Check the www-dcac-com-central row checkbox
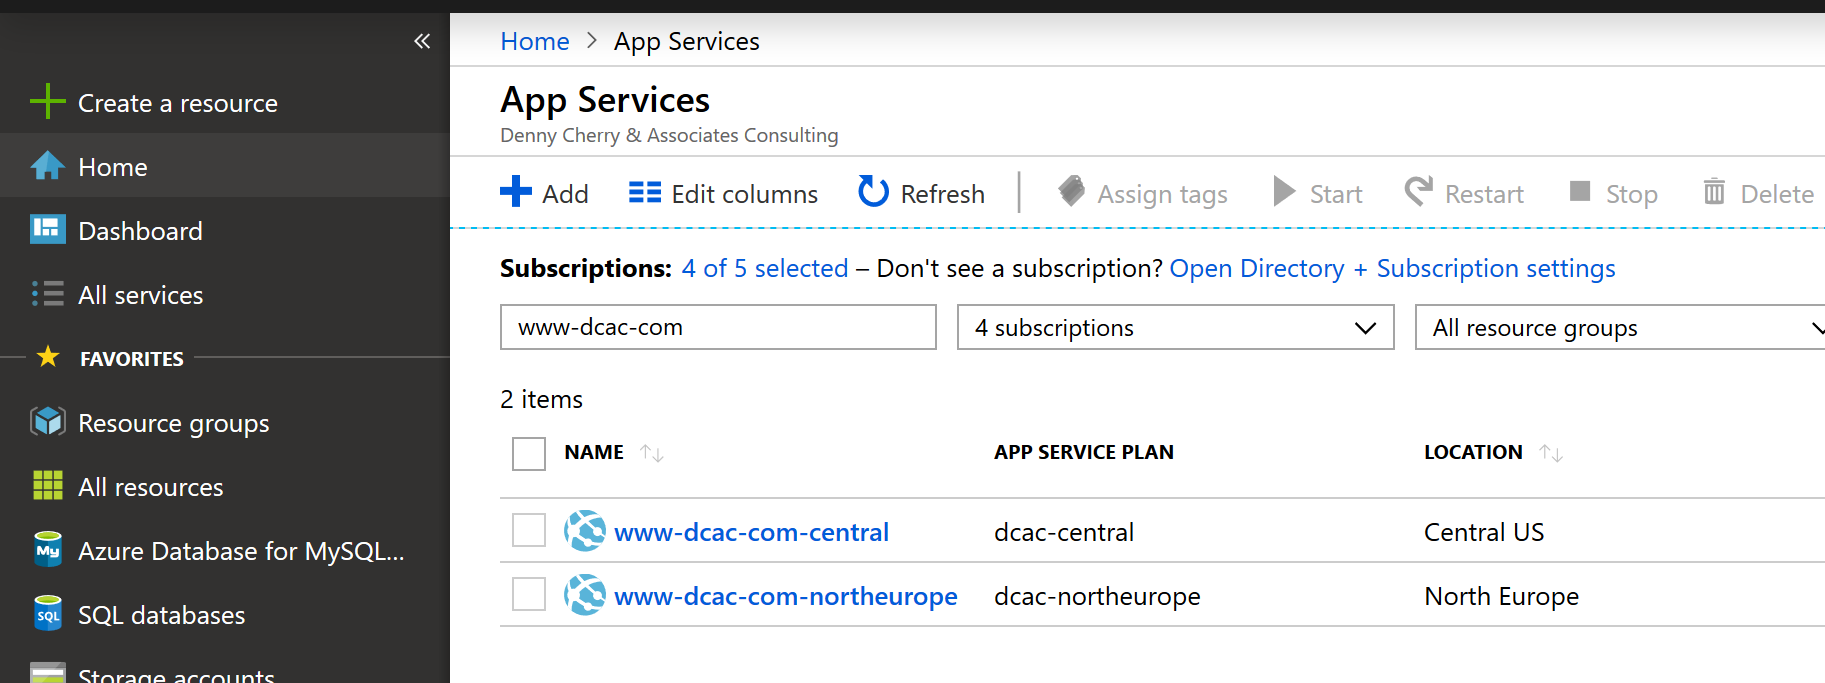This screenshot has width=1825, height=683. click(529, 530)
